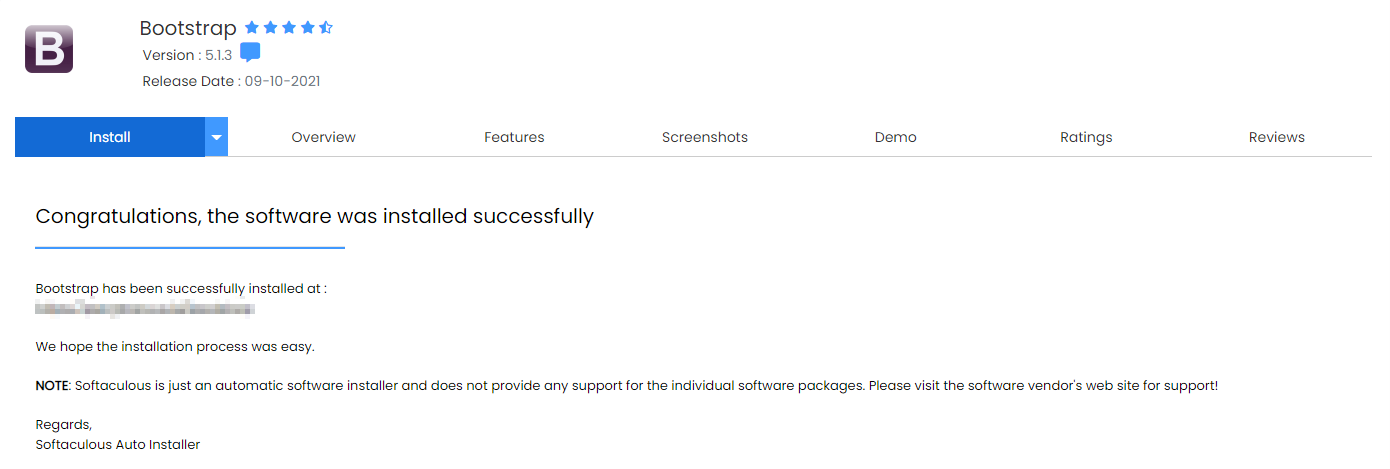Click the fourth rating star
The width and height of the screenshot is (1390, 469).
tap(307, 28)
